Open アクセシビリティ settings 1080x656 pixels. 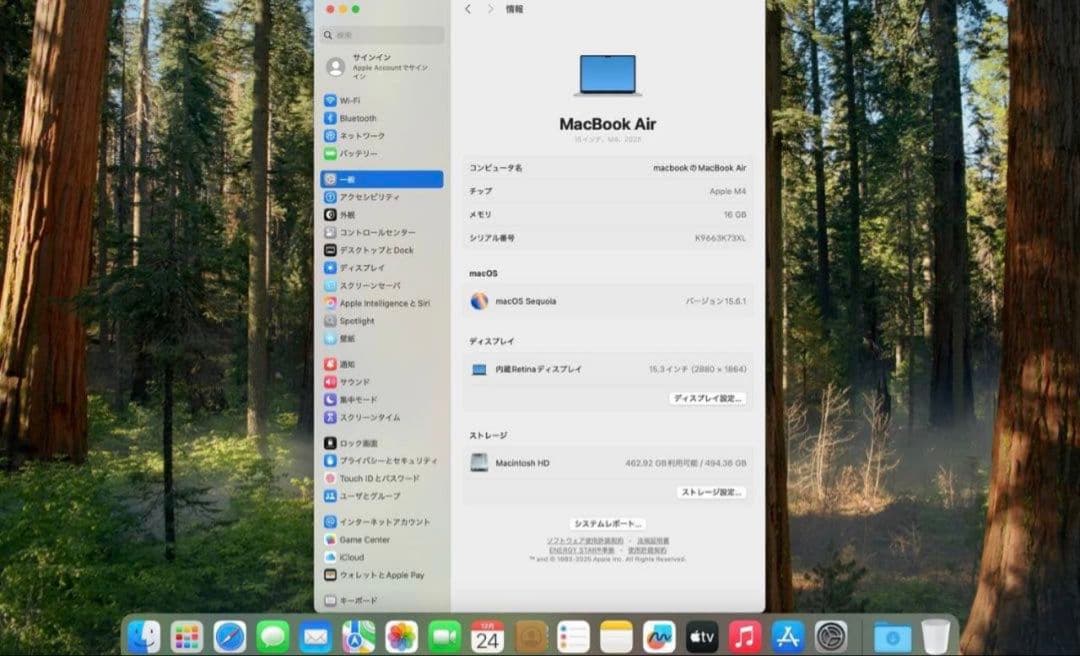tap(370, 198)
